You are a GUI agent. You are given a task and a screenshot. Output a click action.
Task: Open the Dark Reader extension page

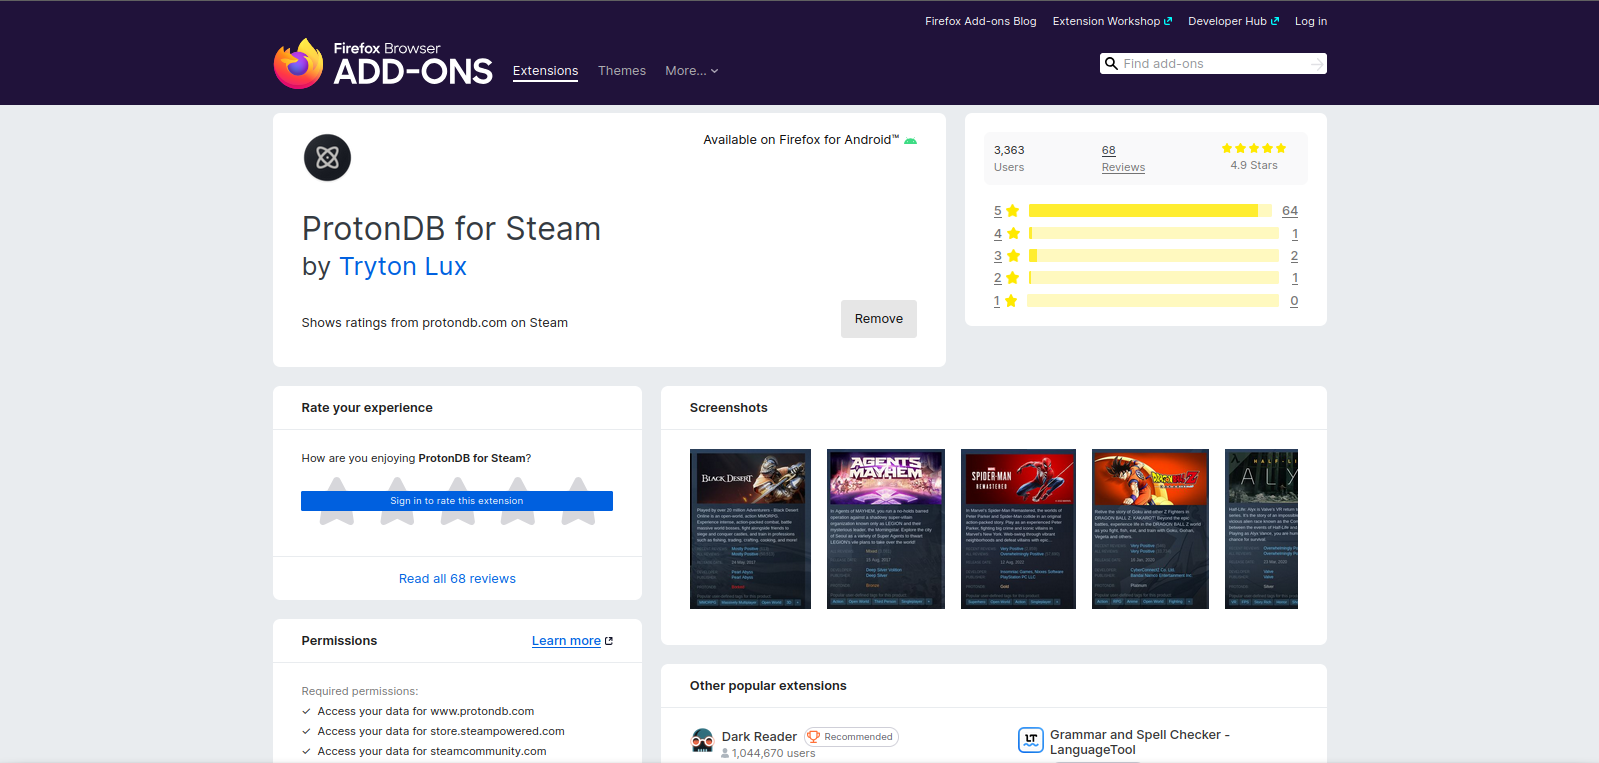pos(759,737)
